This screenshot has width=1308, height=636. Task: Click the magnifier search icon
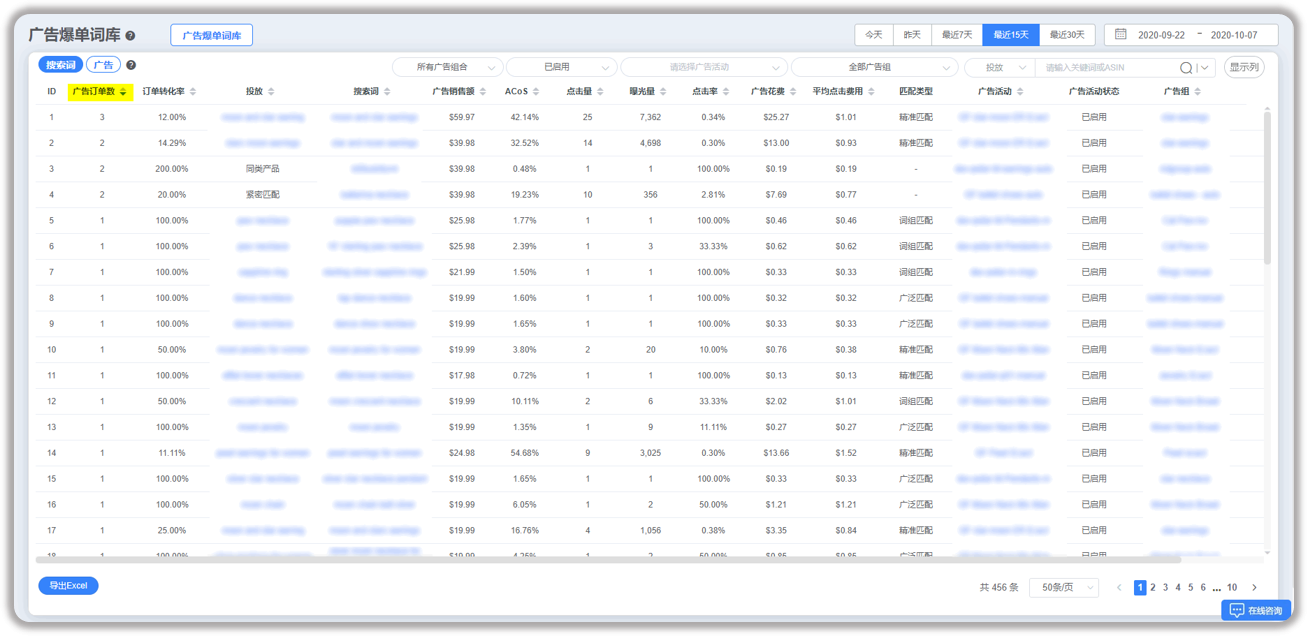pos(1186,68)
